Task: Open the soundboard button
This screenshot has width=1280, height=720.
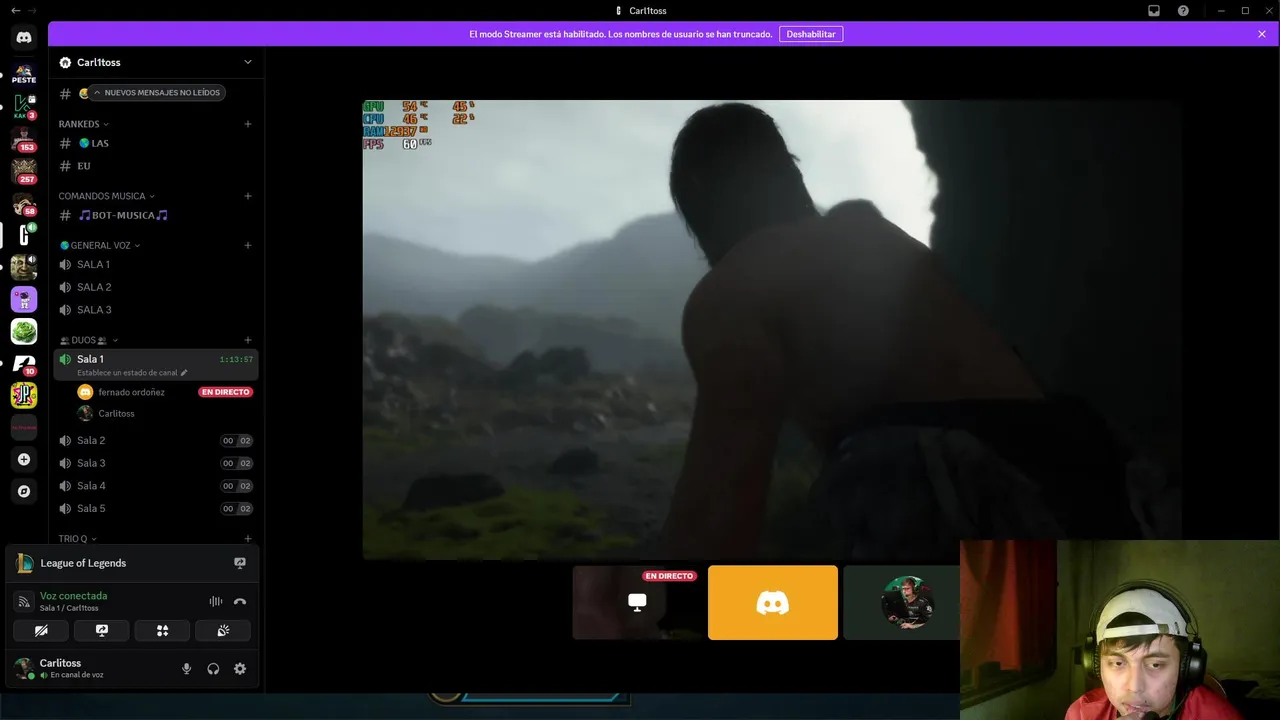Action: coord(223,630)
